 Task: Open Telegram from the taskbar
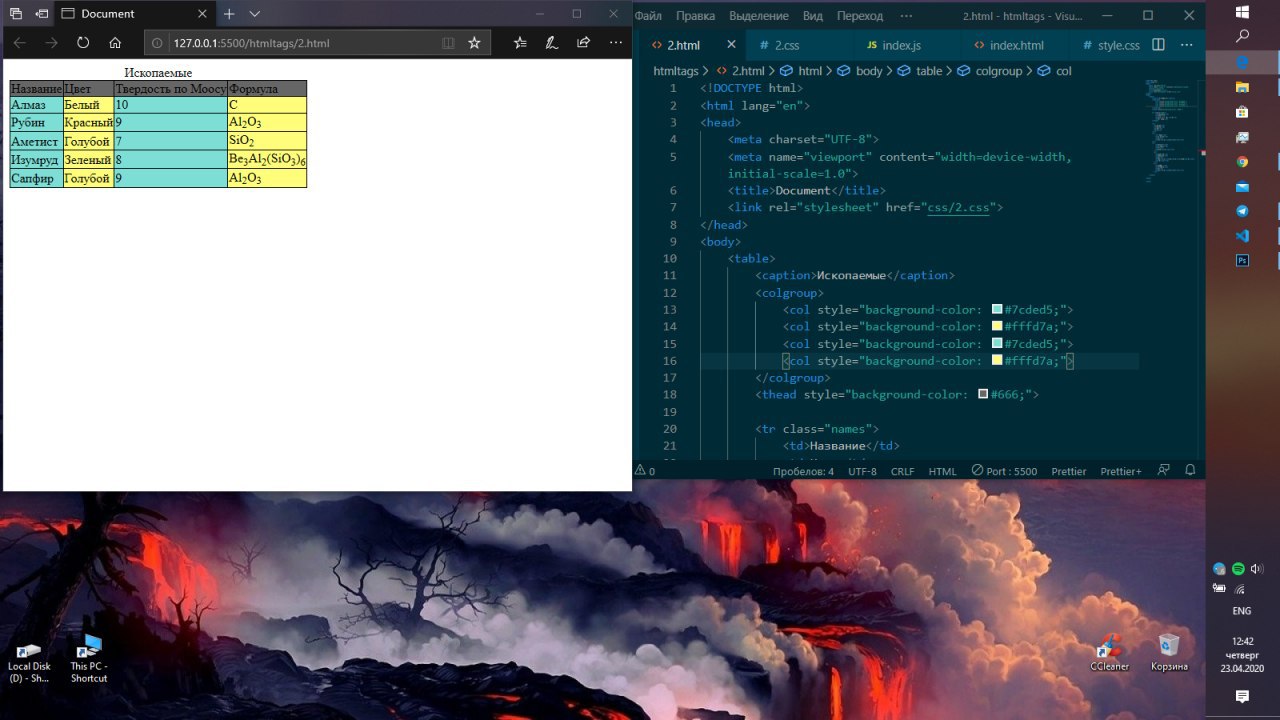pos(1242,211)
